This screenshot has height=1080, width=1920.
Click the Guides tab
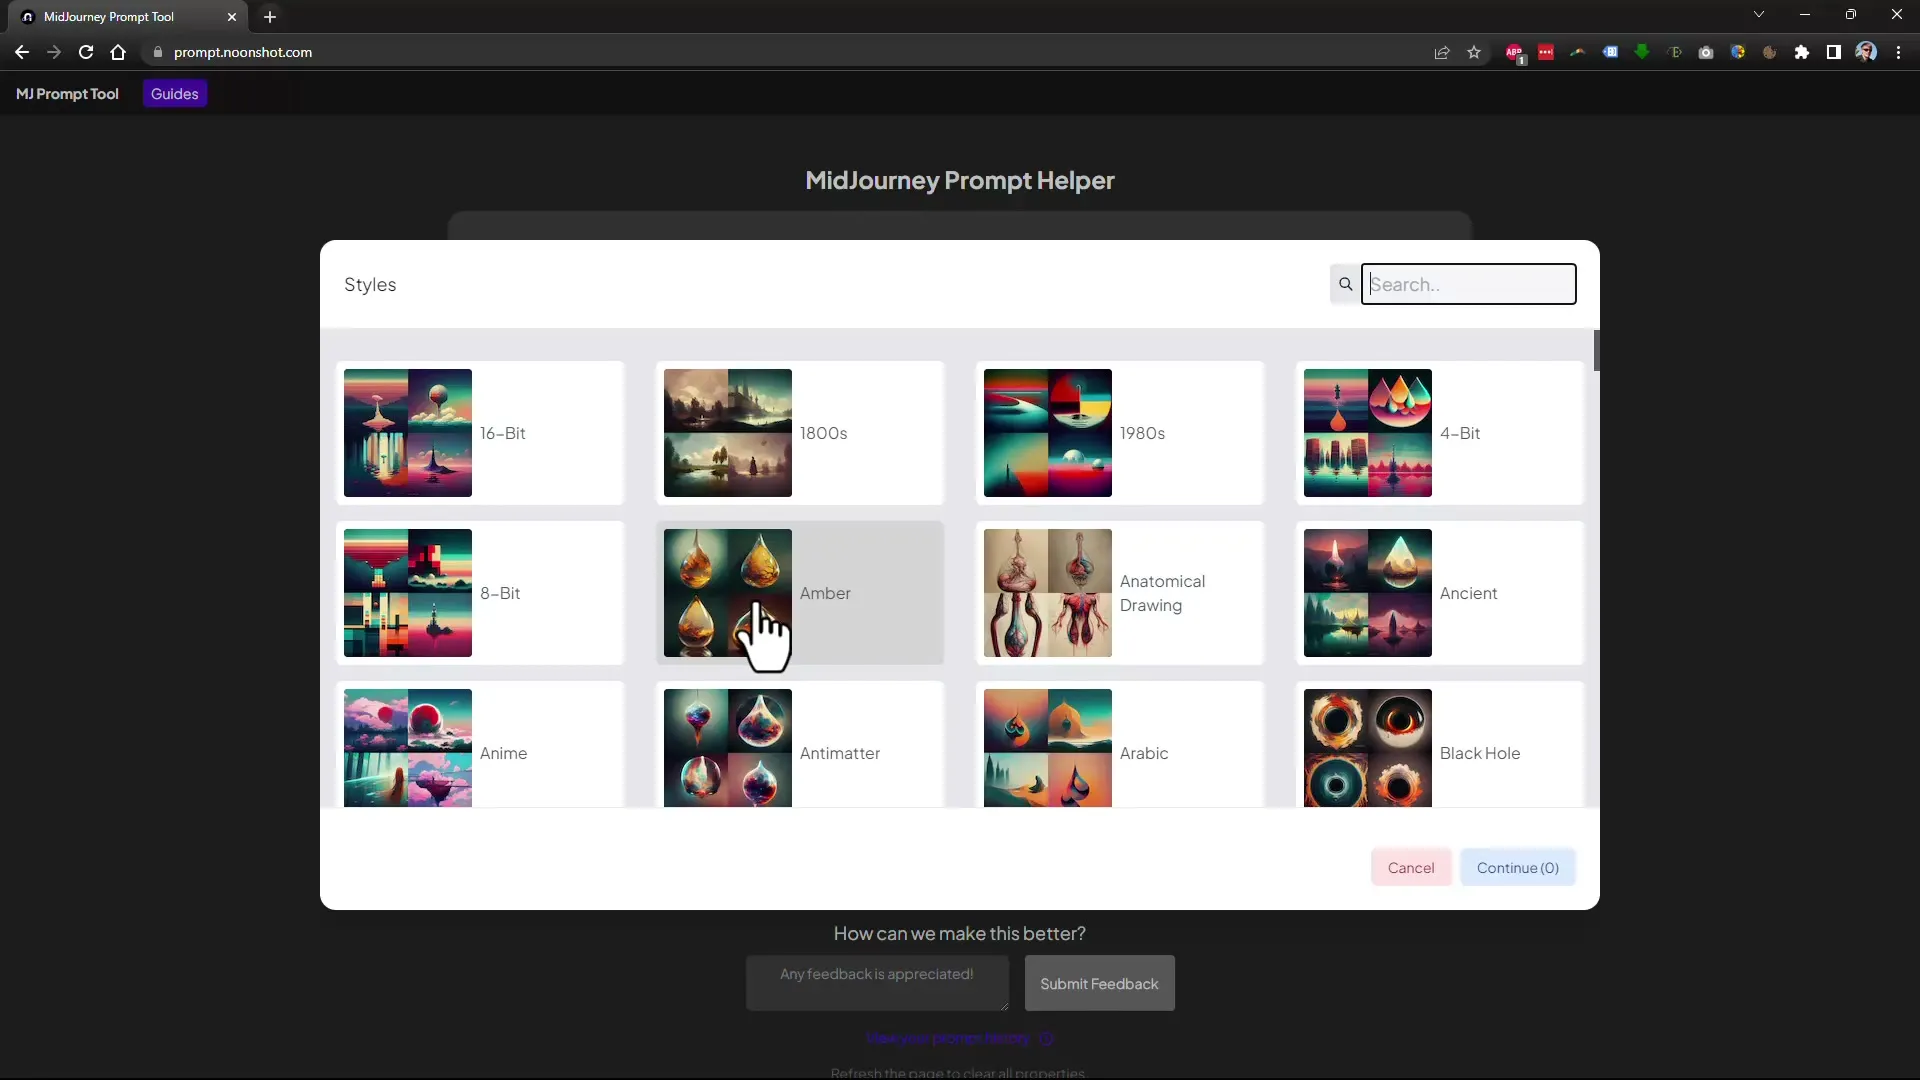click(174, 94)
